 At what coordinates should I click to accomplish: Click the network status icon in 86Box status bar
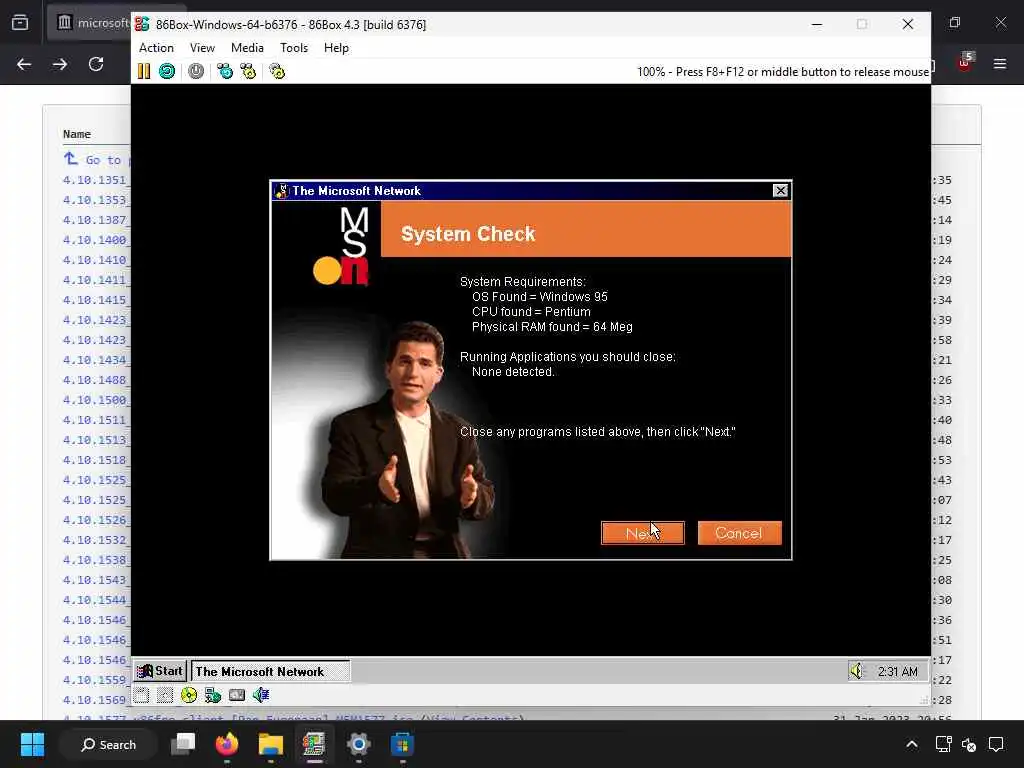point(213,695)
